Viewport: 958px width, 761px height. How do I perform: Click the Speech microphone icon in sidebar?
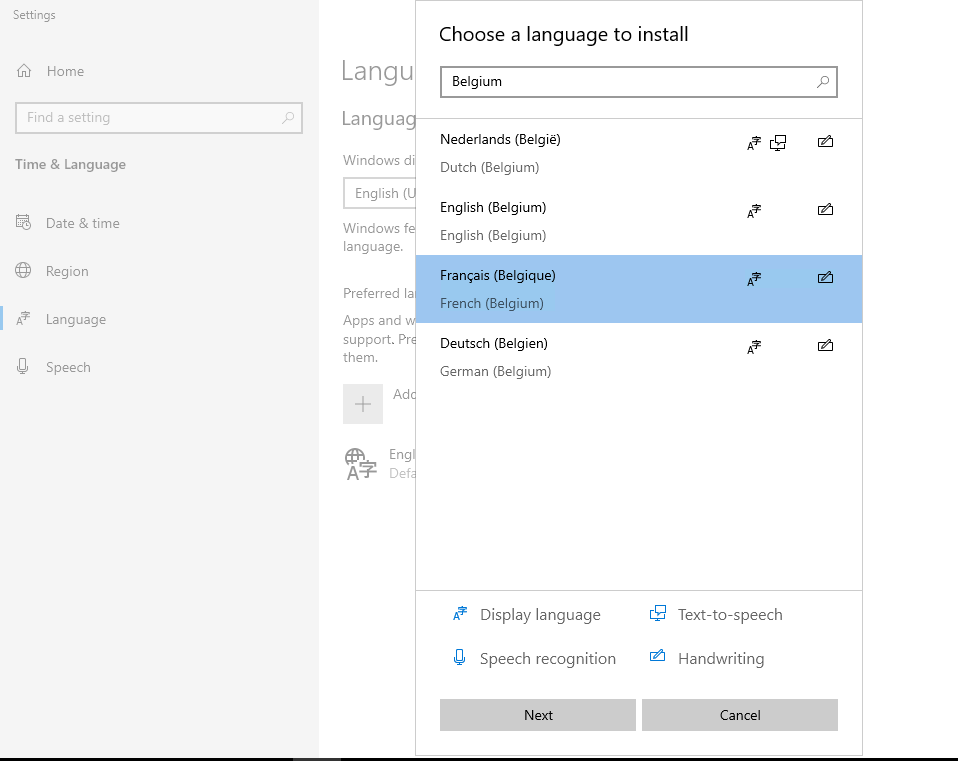23,366
